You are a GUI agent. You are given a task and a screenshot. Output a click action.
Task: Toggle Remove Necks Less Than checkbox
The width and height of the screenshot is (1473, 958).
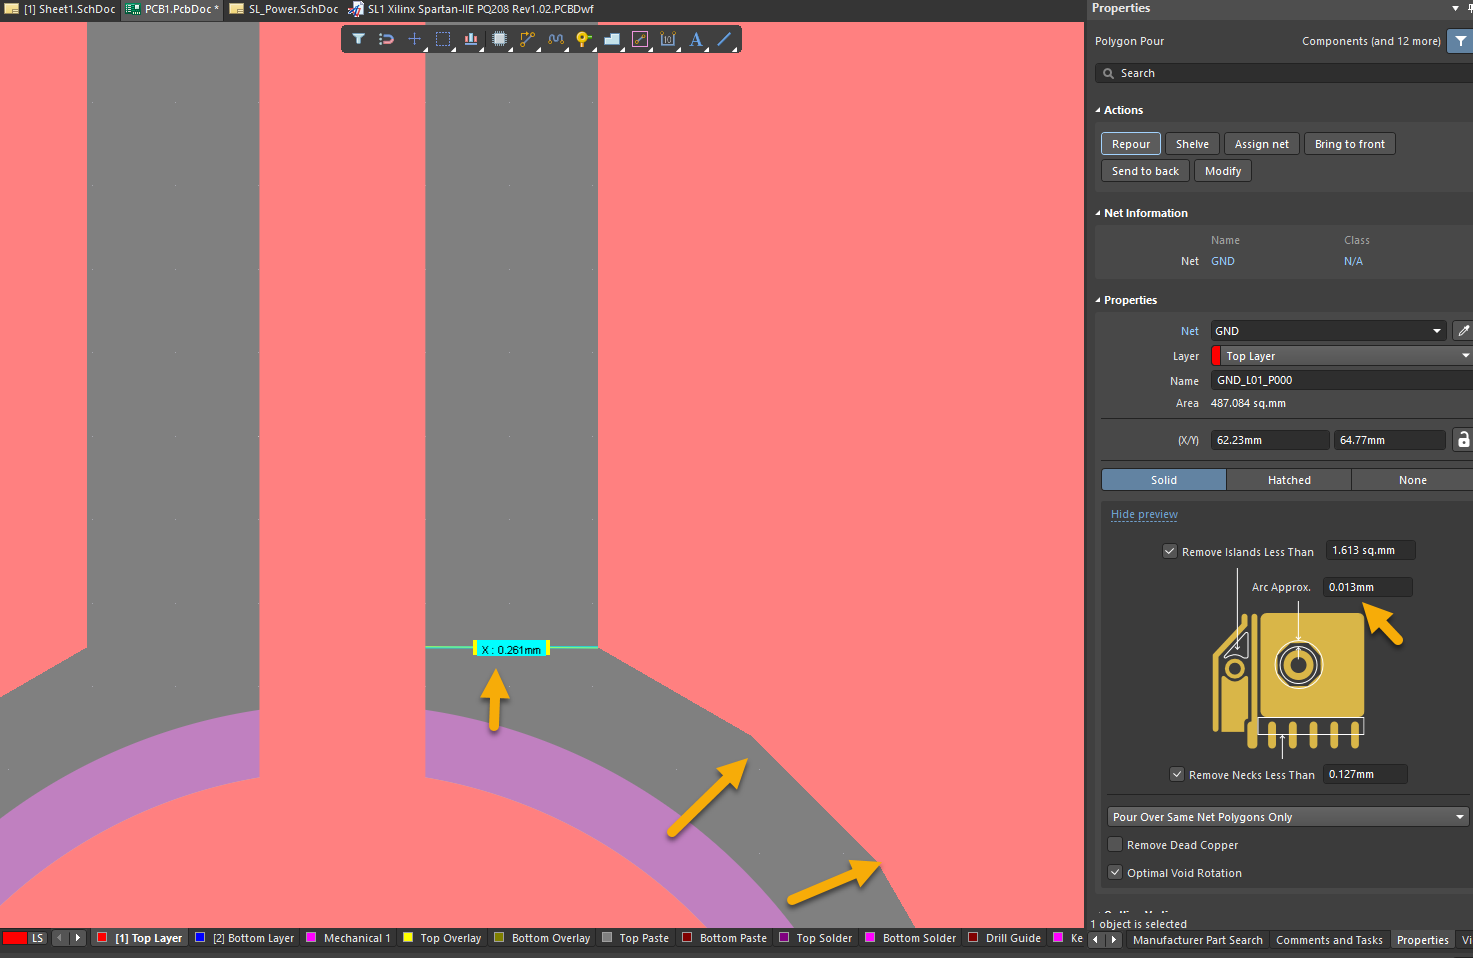[x=1177, y=774]
